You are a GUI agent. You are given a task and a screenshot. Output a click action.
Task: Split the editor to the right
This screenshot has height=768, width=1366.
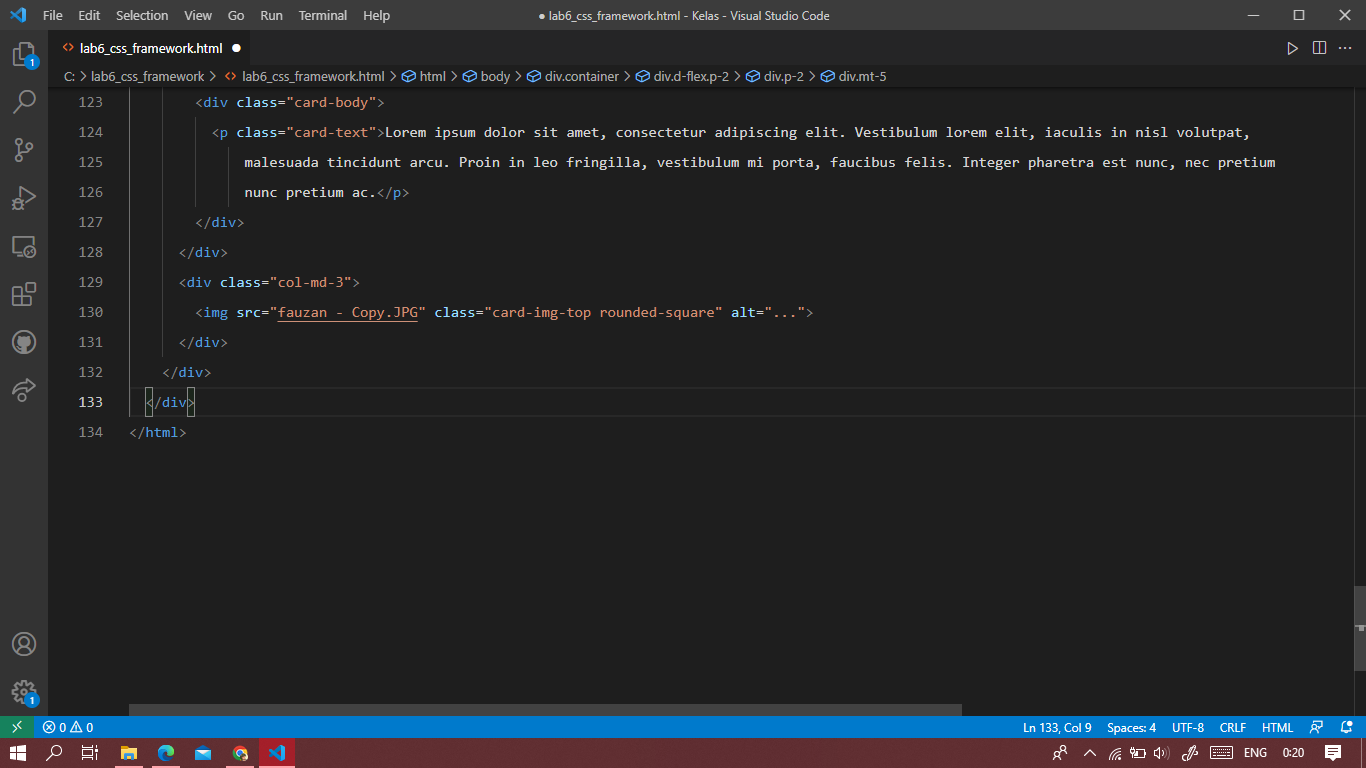pyautogui.click(x=1319, y=48)
